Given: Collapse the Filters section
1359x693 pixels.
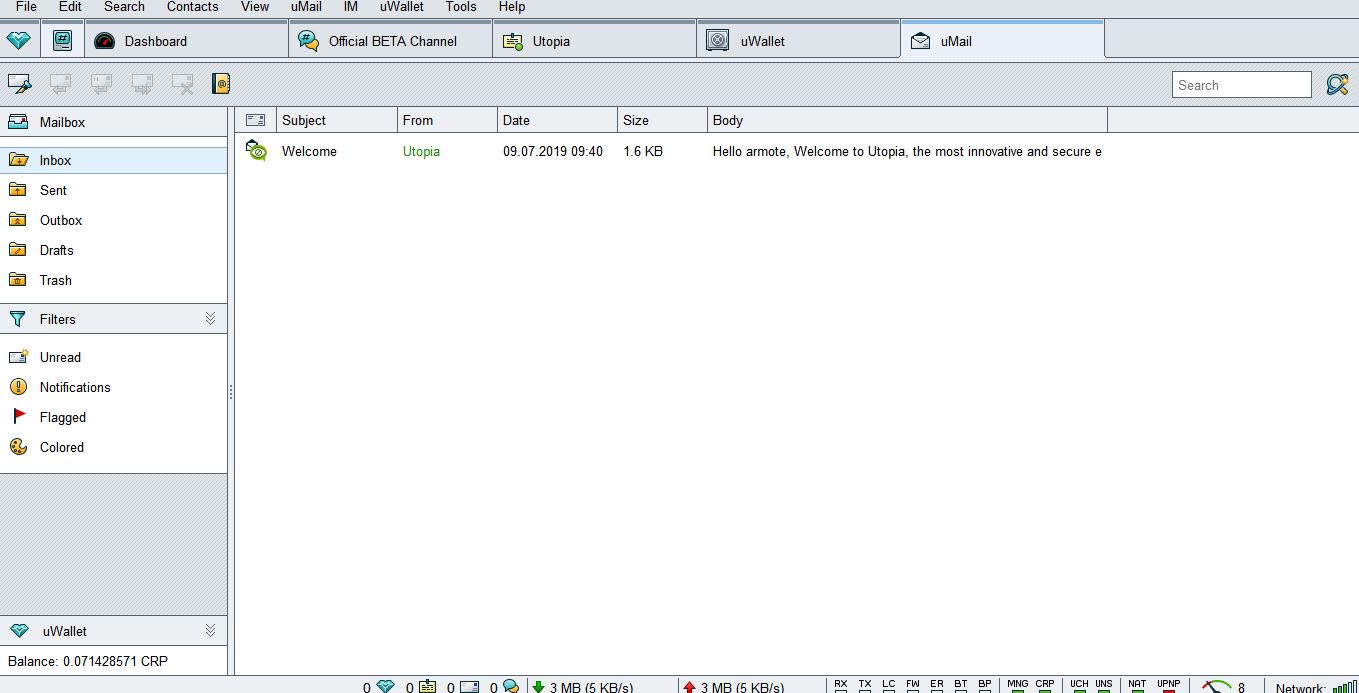Looking at the screenshot, I should pos(210,319).
